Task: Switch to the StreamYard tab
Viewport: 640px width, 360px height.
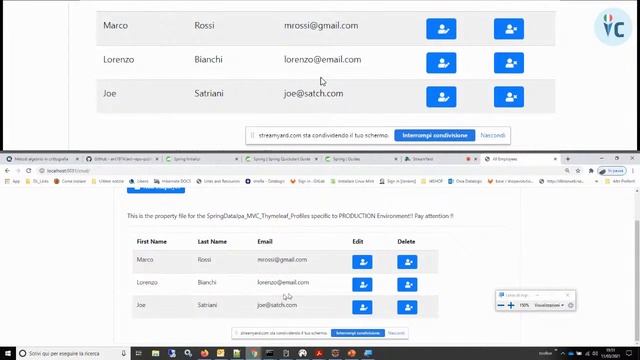Action: point(440,159)
